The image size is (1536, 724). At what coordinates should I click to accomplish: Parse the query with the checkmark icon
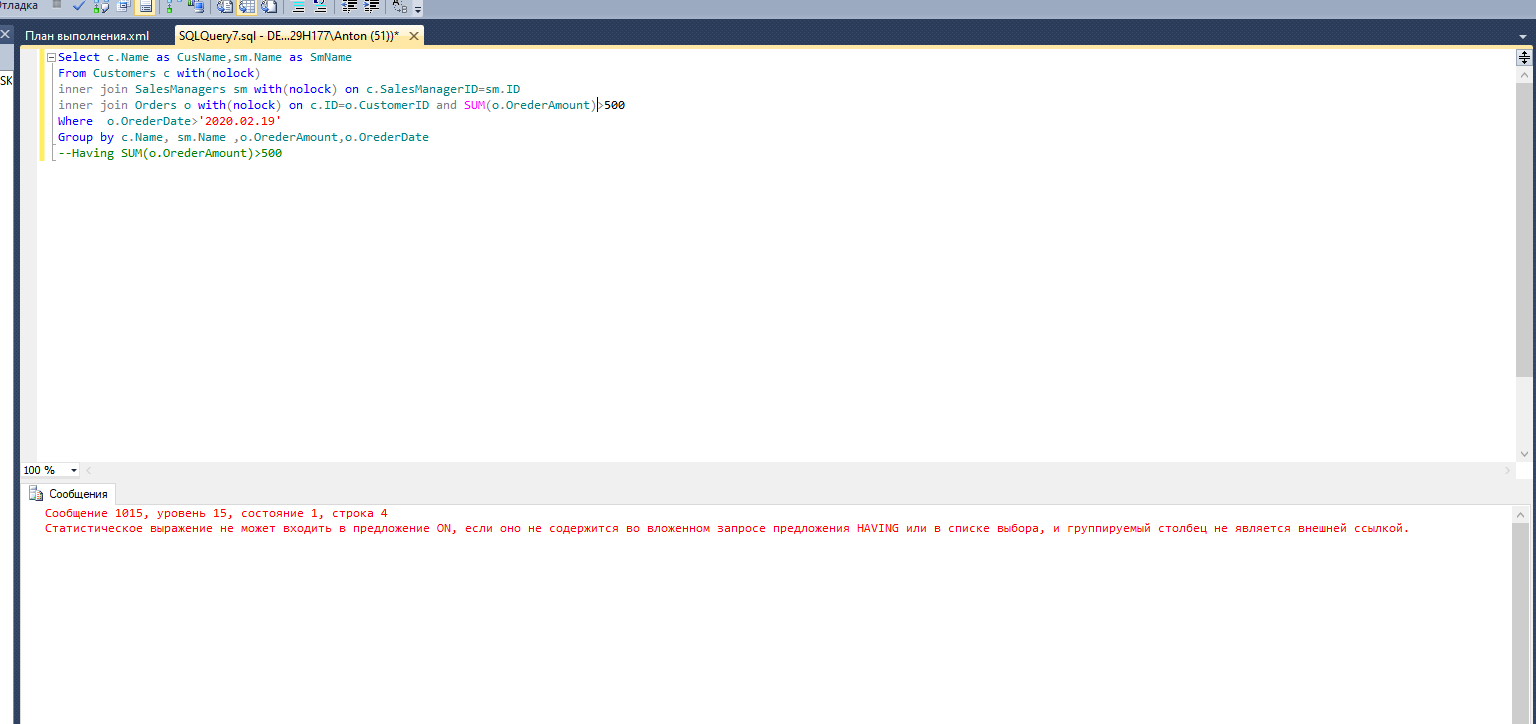click(x=79, y=5)
